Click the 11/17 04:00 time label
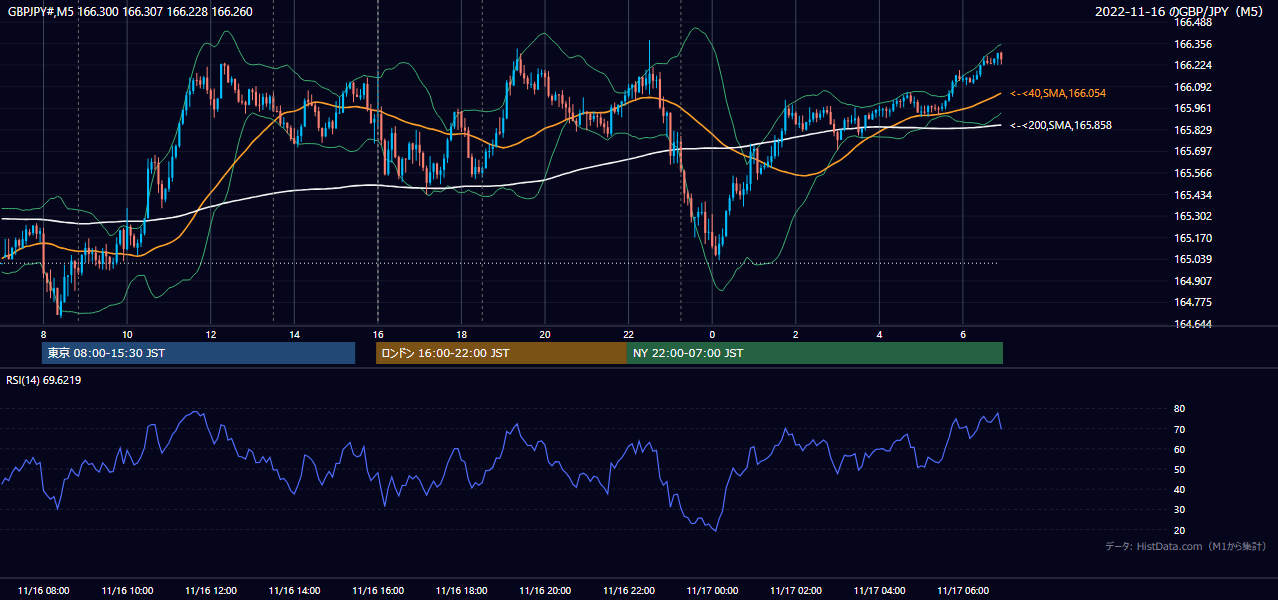The height and width of the screenshot is (600, 1278). pos(879,591)
